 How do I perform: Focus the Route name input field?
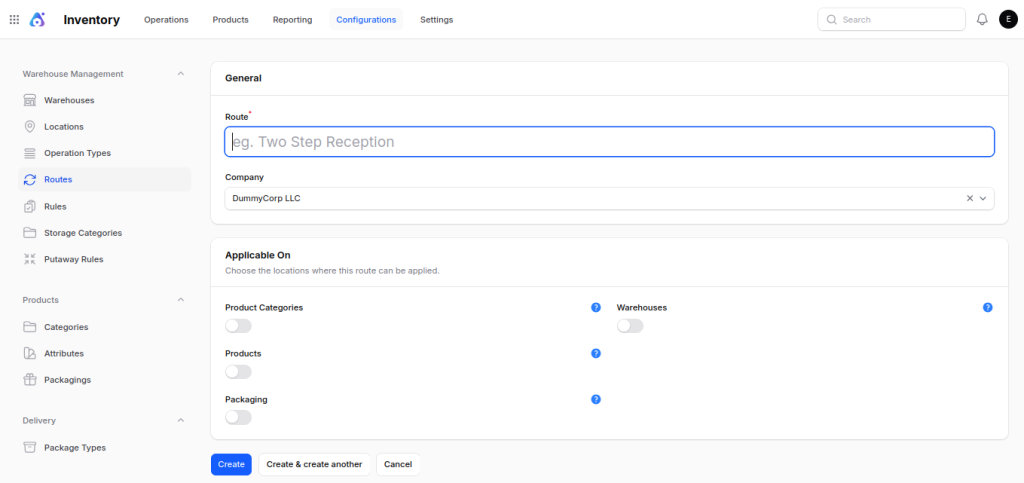pyautogui.click(x=609, y=142)
